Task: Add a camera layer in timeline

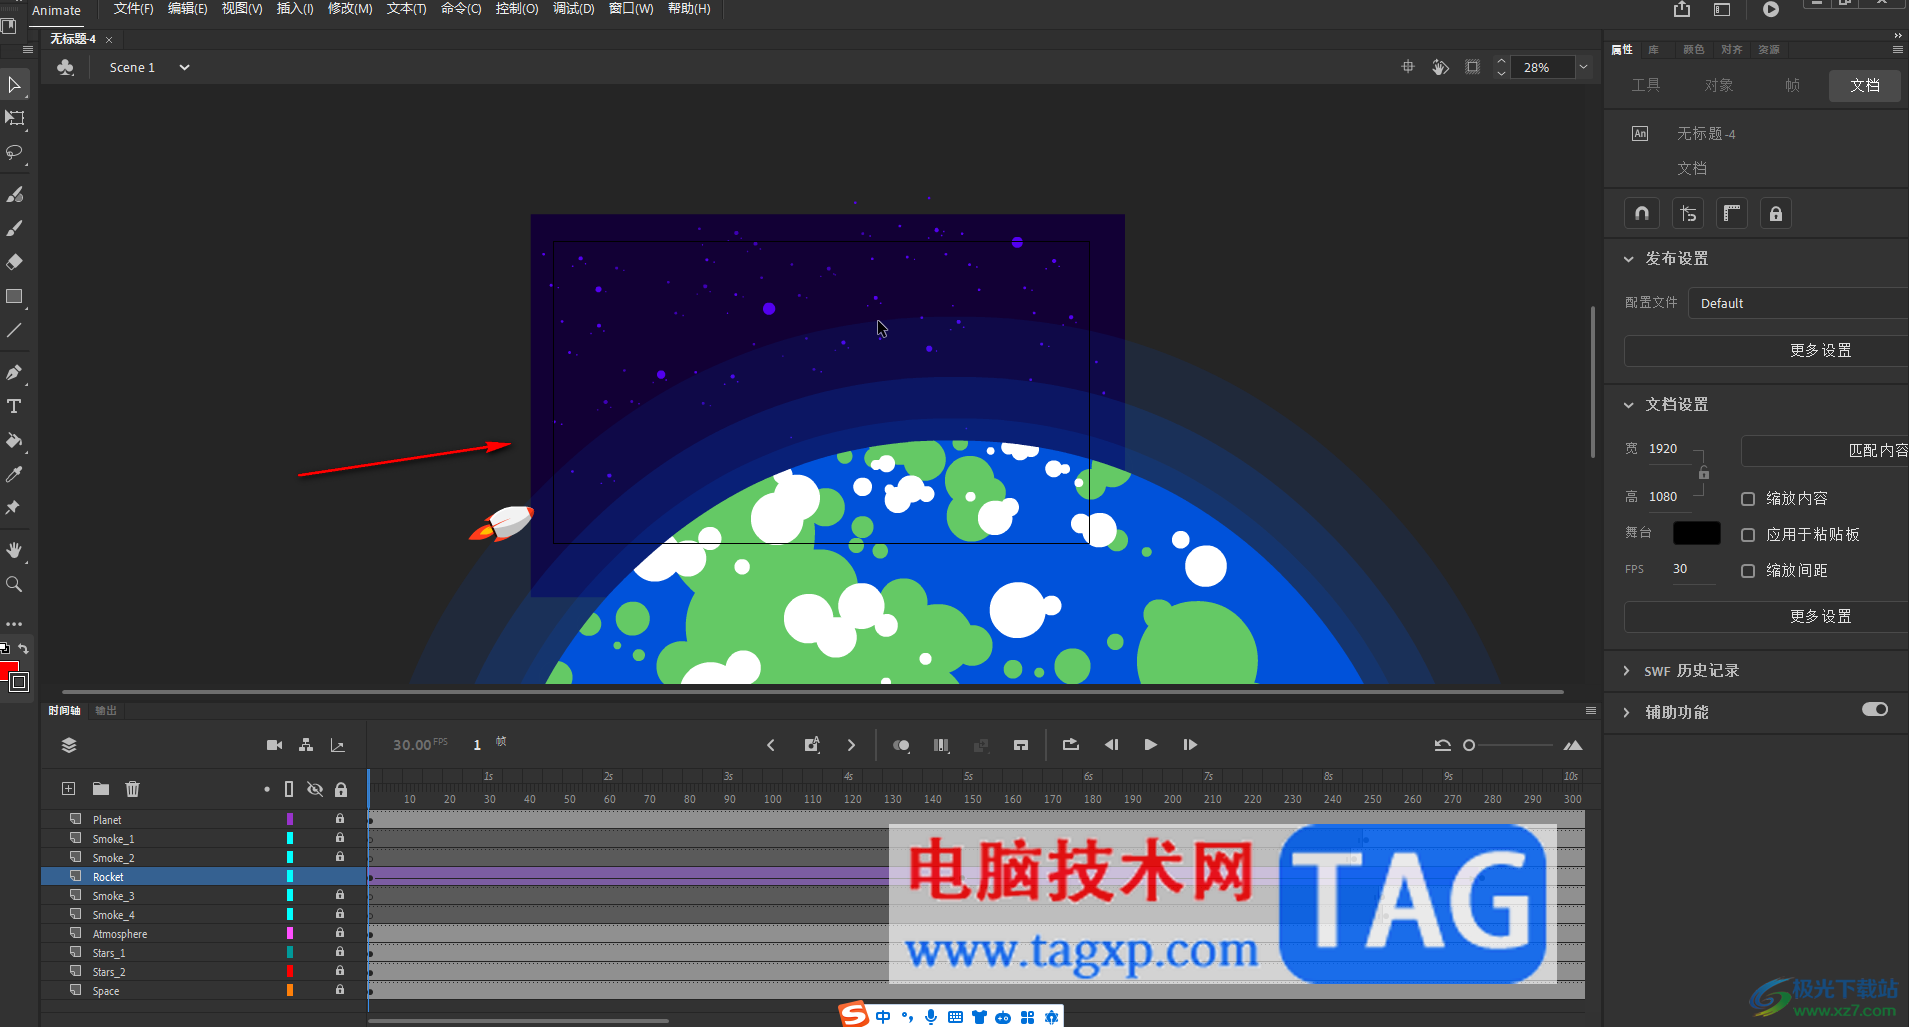Action: (x=274, y=745)
